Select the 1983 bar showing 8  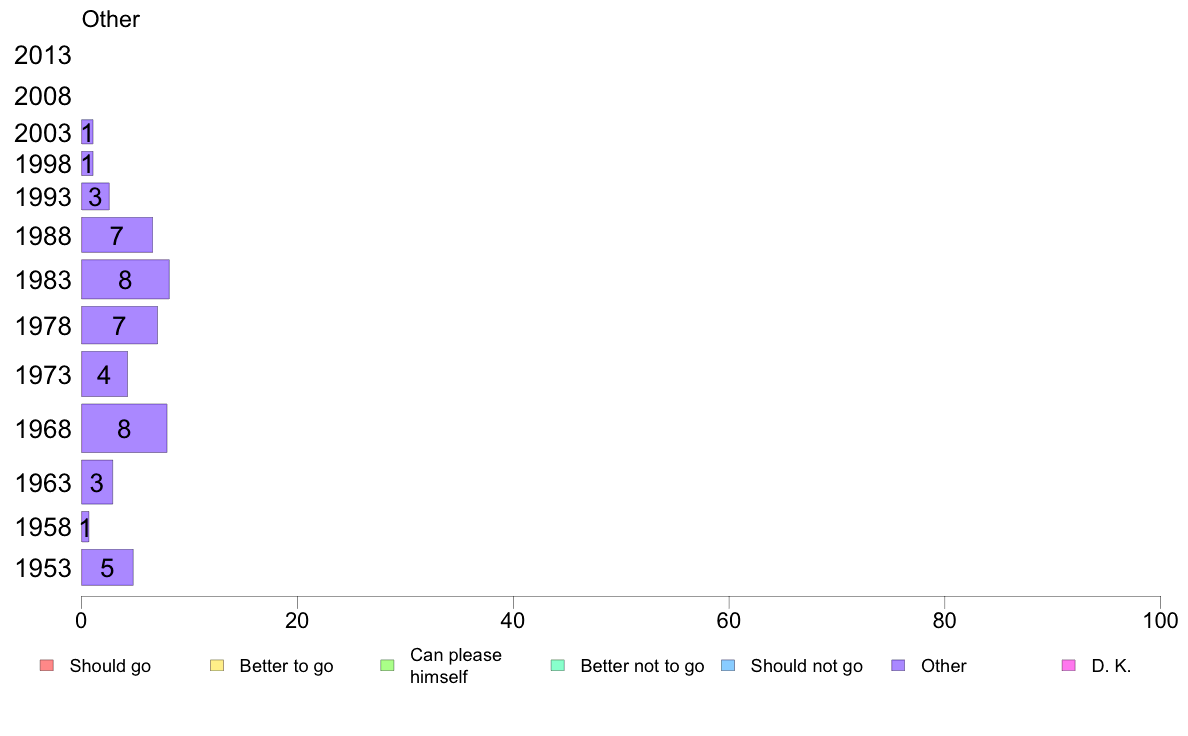125,280
